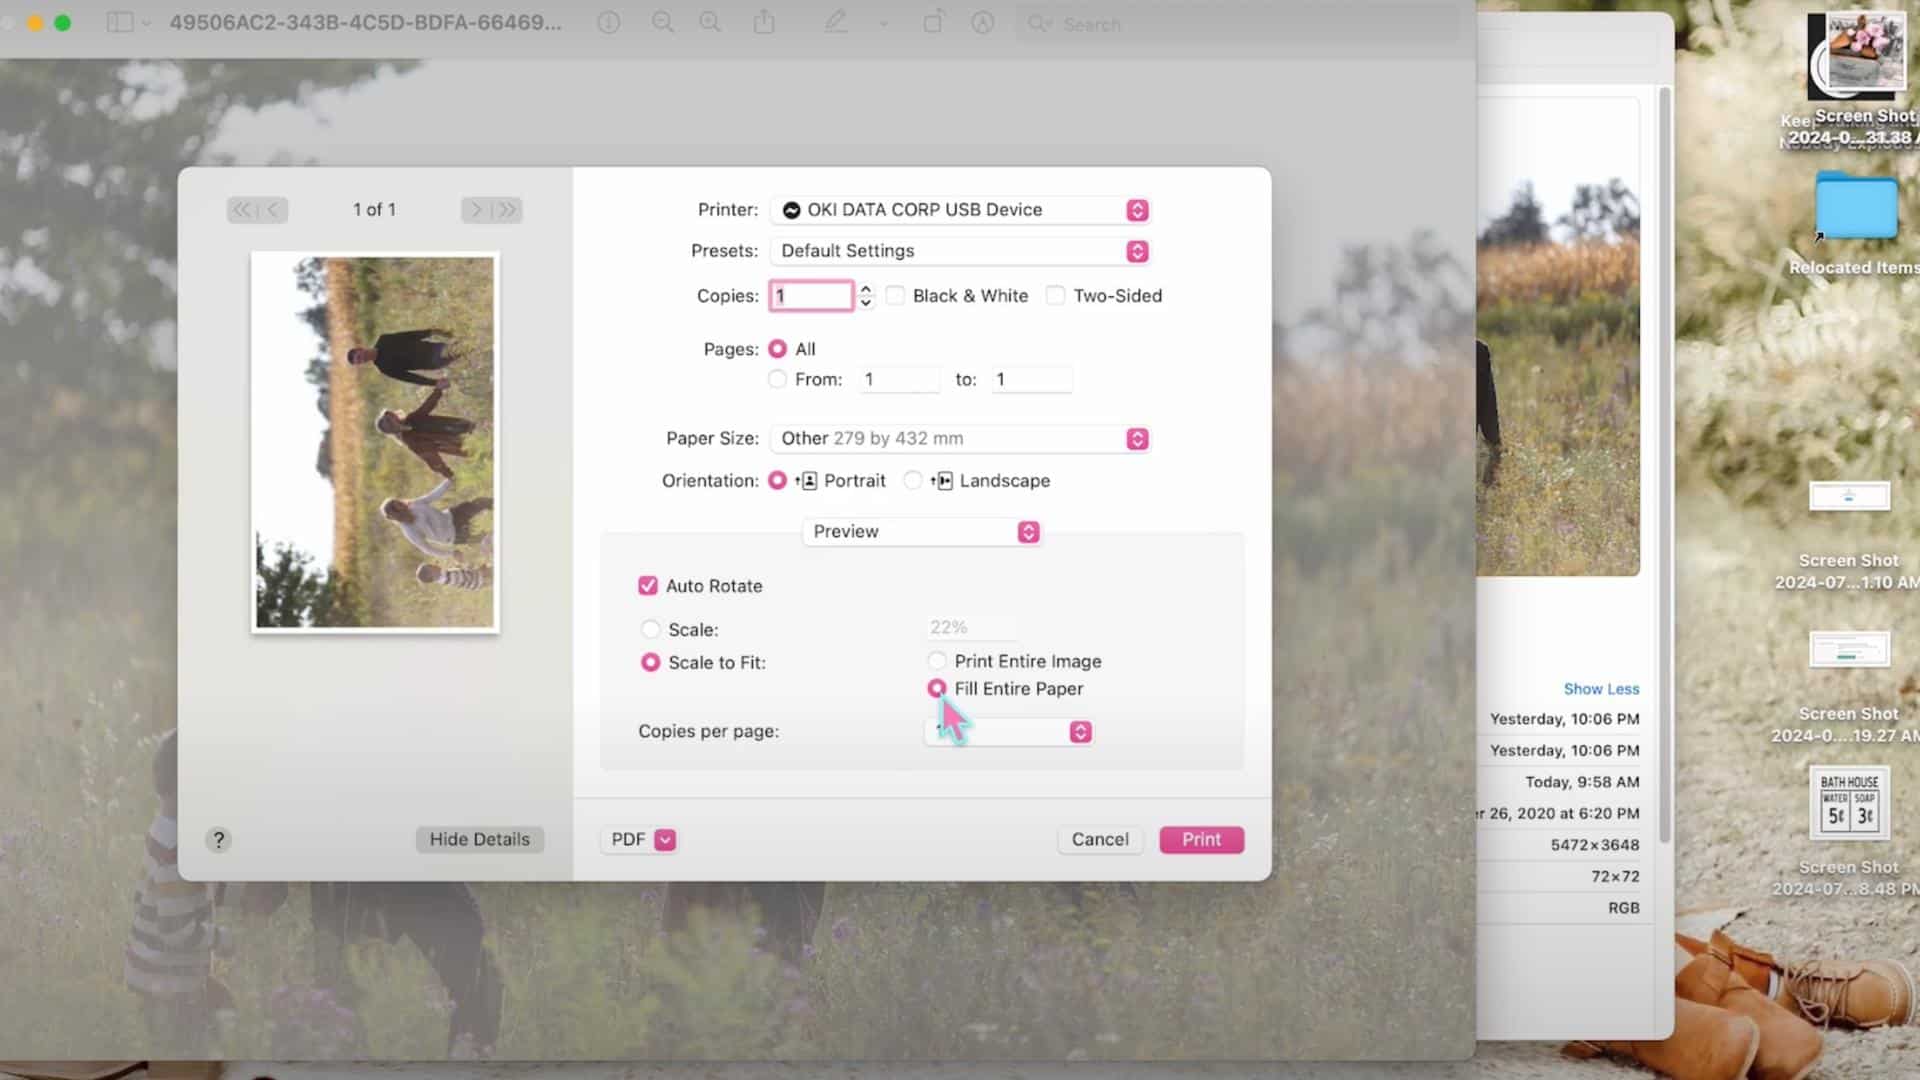The height and width of the screenshot is (1080, 1920).
Task: Switch orientation to Landscape
Action: pos(913,480)
